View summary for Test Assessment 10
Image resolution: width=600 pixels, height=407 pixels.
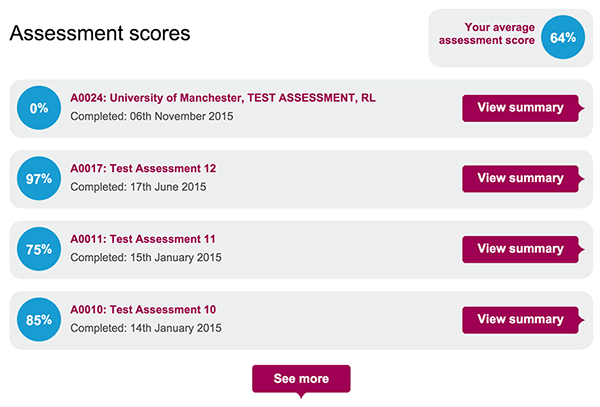[x=520, y=320]
